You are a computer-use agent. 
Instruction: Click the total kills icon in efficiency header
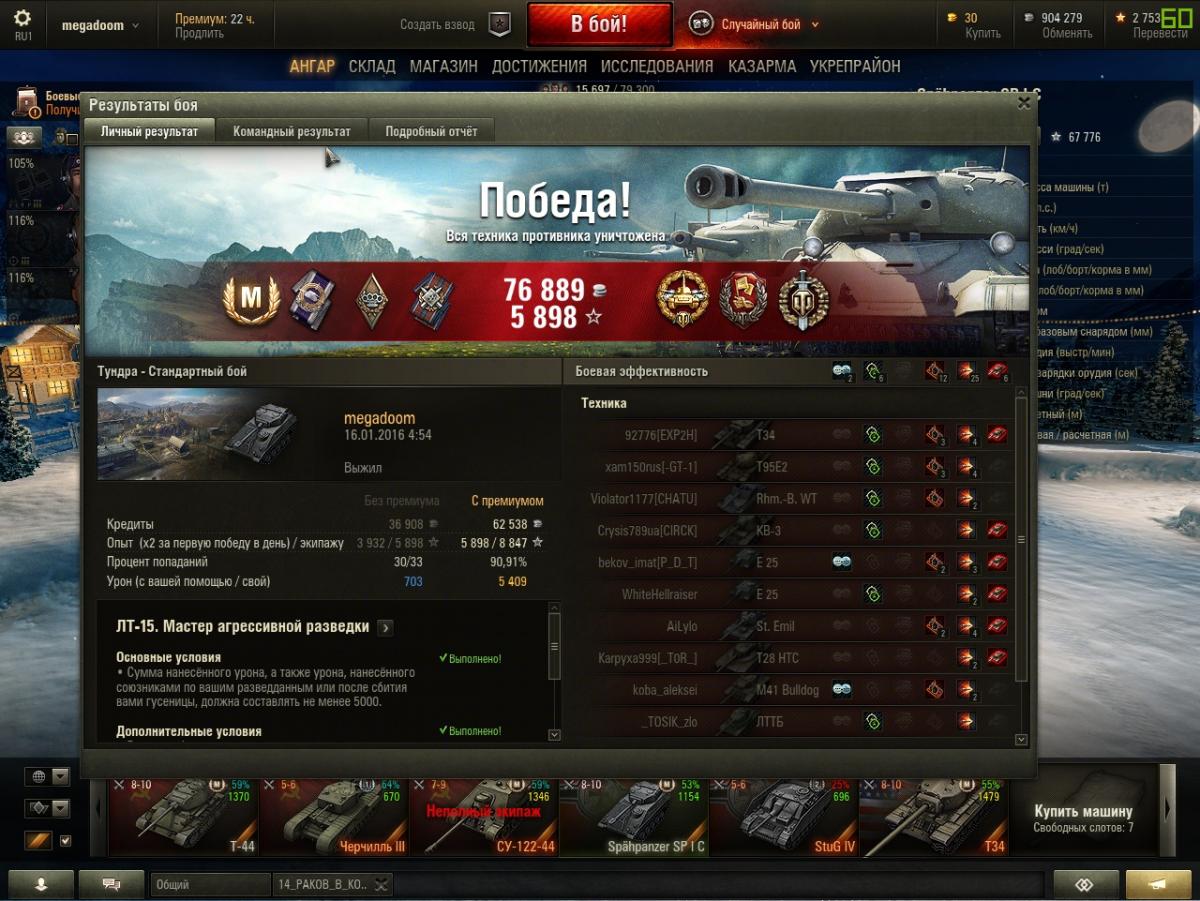[997, 371]
